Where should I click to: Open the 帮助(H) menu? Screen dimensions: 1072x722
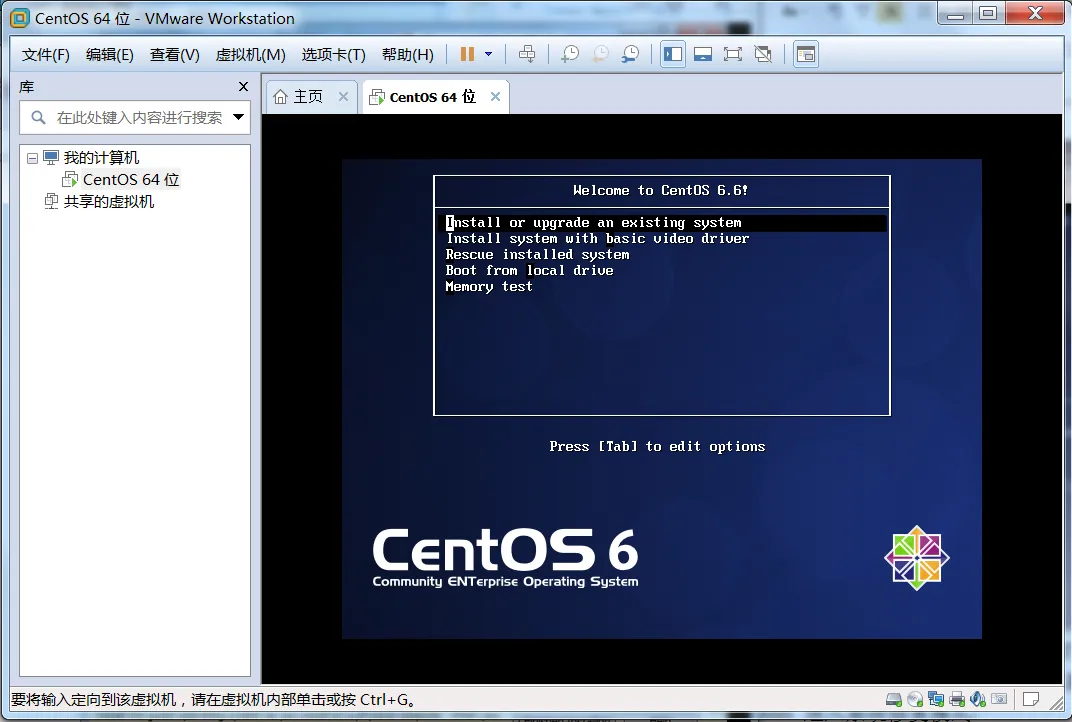[x=407, y=55]
